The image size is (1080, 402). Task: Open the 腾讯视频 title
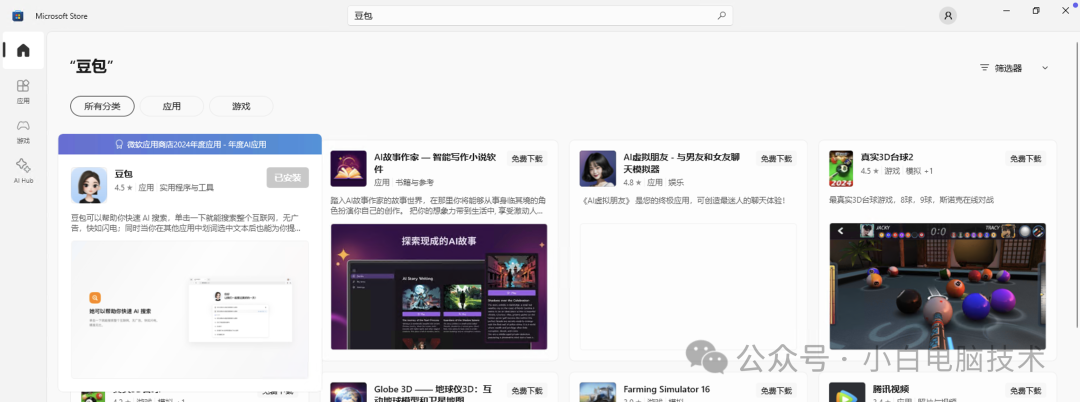pyautogui.click(x=893, y=389)
